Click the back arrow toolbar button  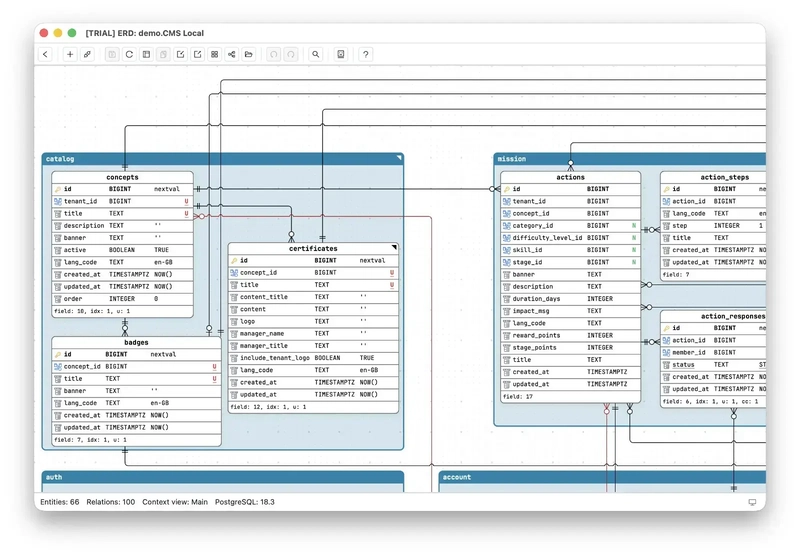coord(45,54)
